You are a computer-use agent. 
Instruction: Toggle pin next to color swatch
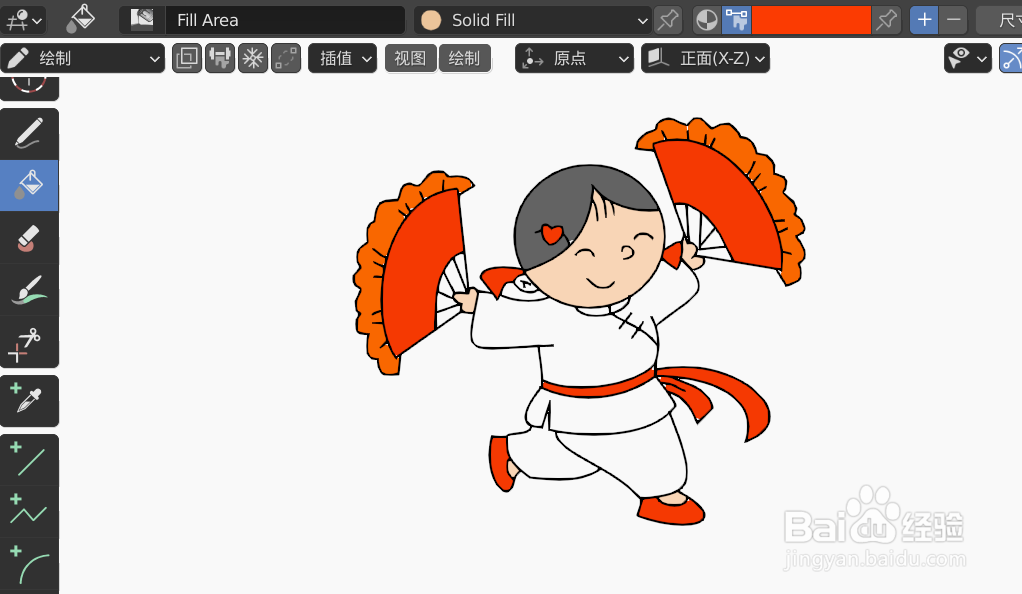point(886,20)
